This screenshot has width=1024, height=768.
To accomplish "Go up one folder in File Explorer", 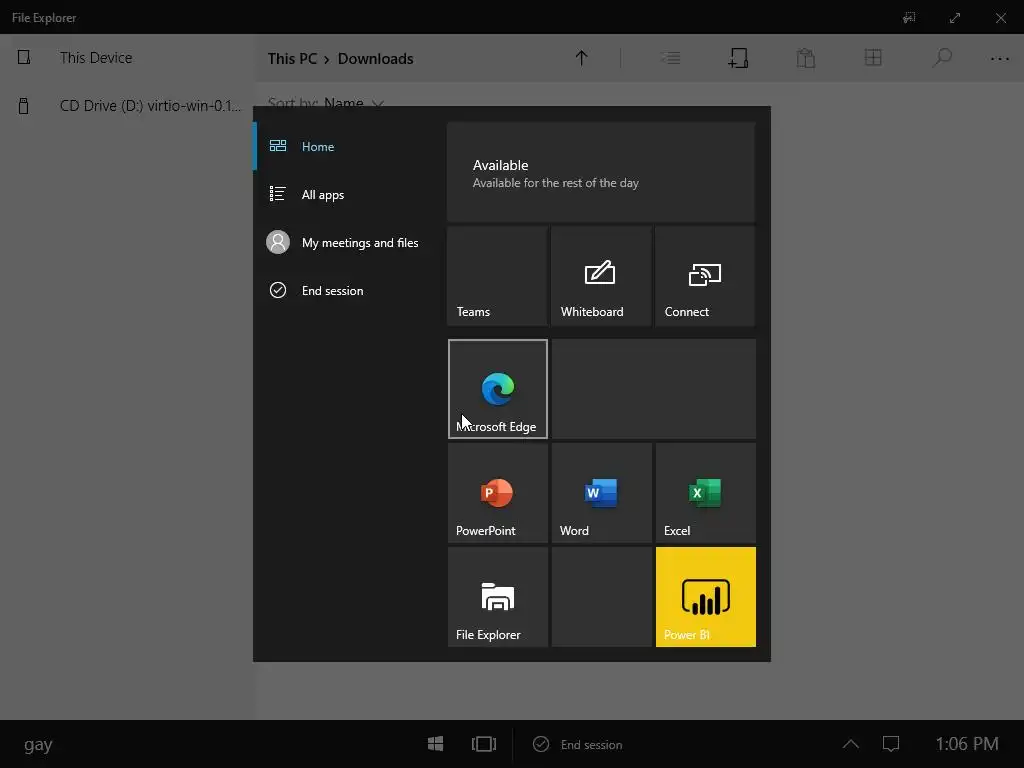I will pyautogui.click(x=581, y=58).
